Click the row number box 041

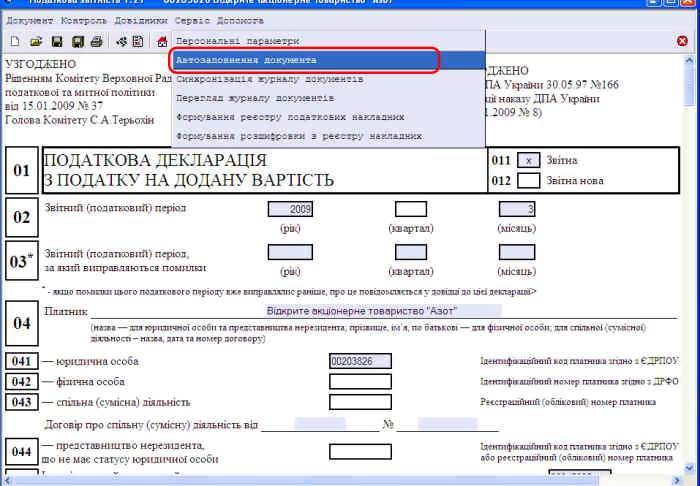[21, 361]
